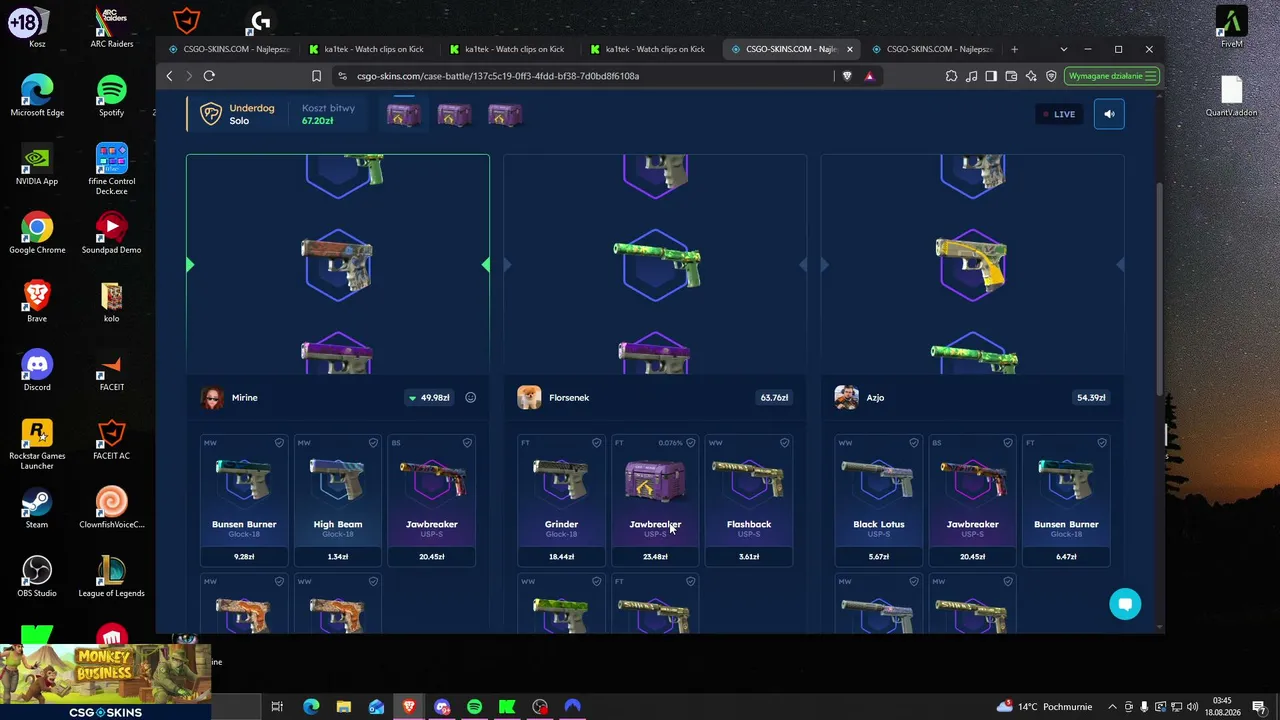Open Brave Shields lion icon in address bar
1280x720 pixels.
coord(848,76)
